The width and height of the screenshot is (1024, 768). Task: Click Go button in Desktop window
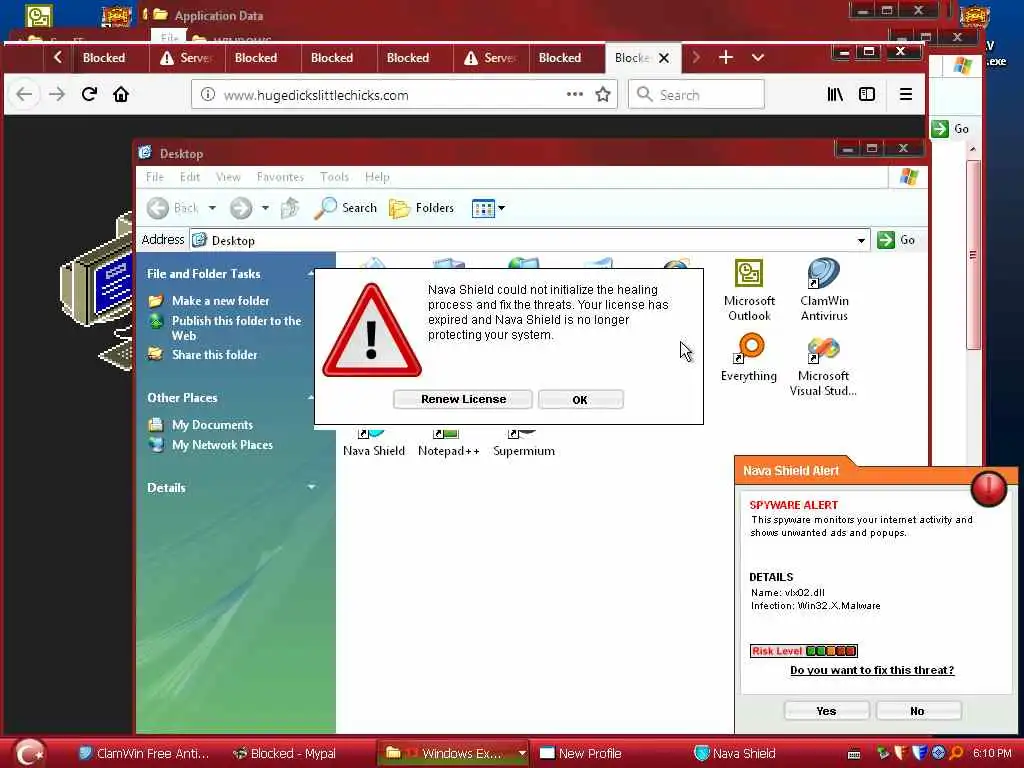897,240
